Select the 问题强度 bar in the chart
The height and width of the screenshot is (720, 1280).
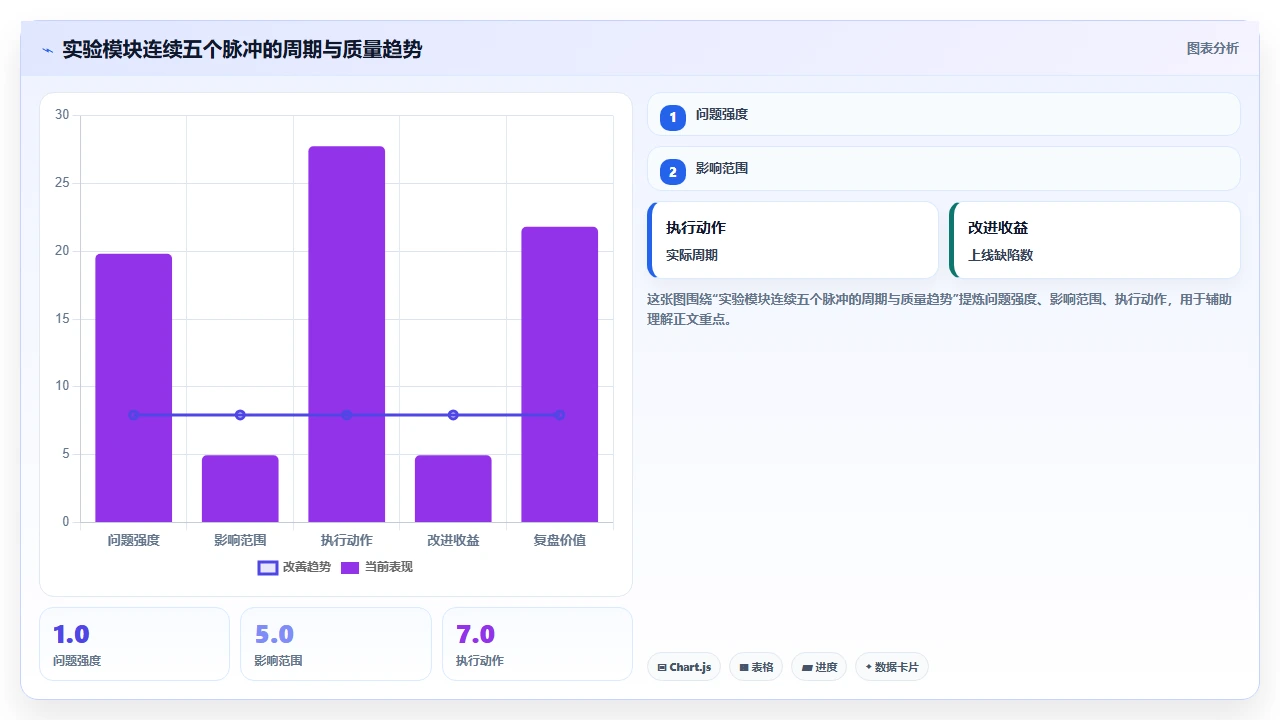point(134,388)
